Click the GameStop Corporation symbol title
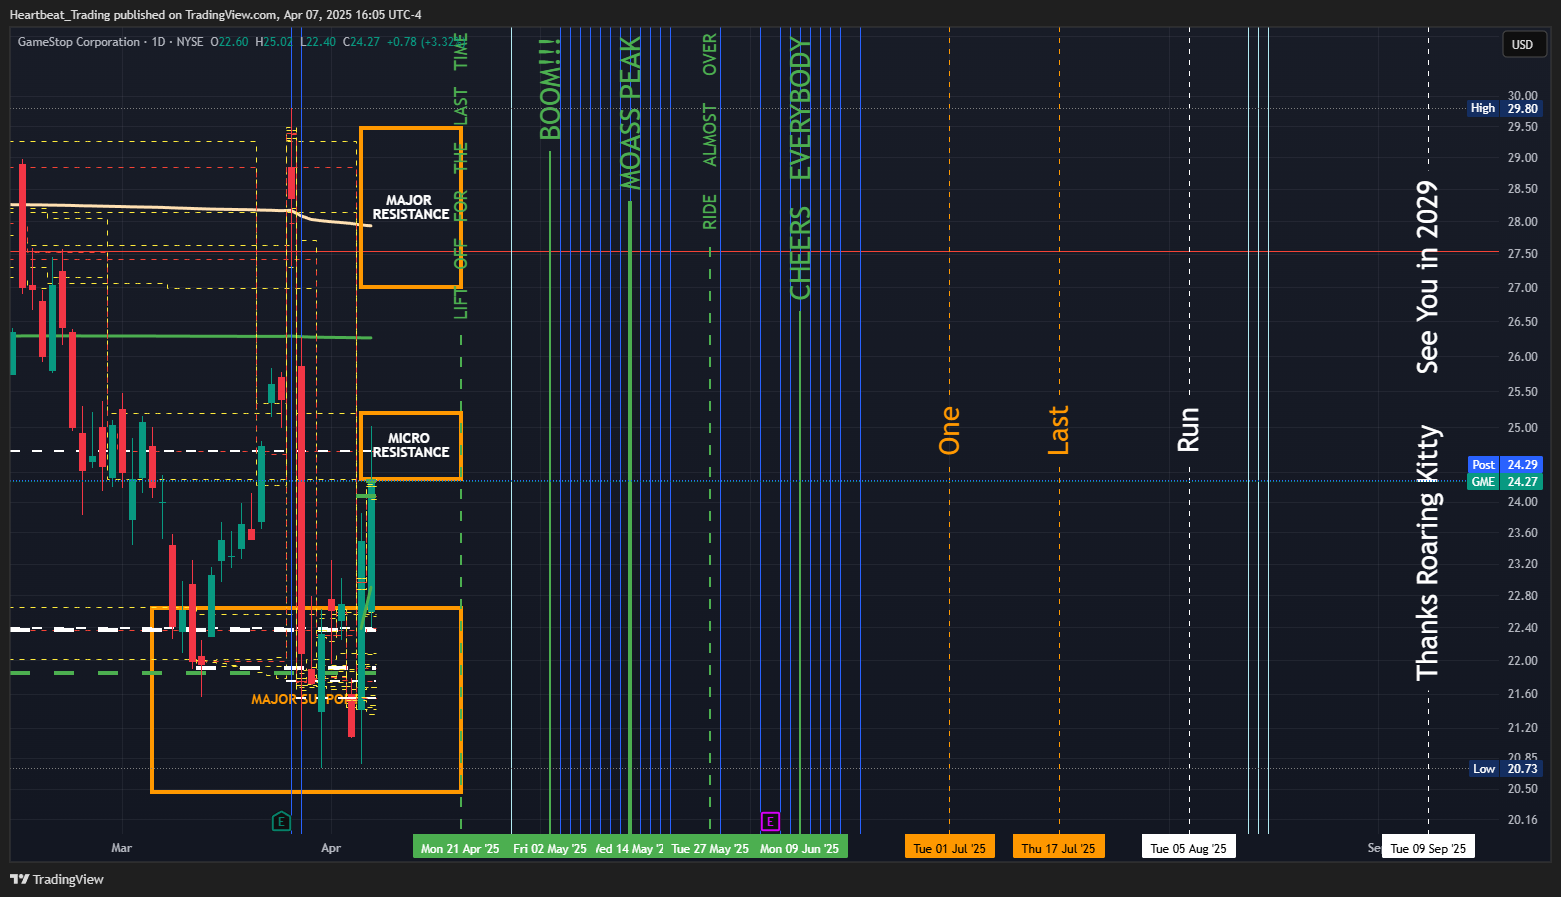1561x897 pixels. pos(79,42)
